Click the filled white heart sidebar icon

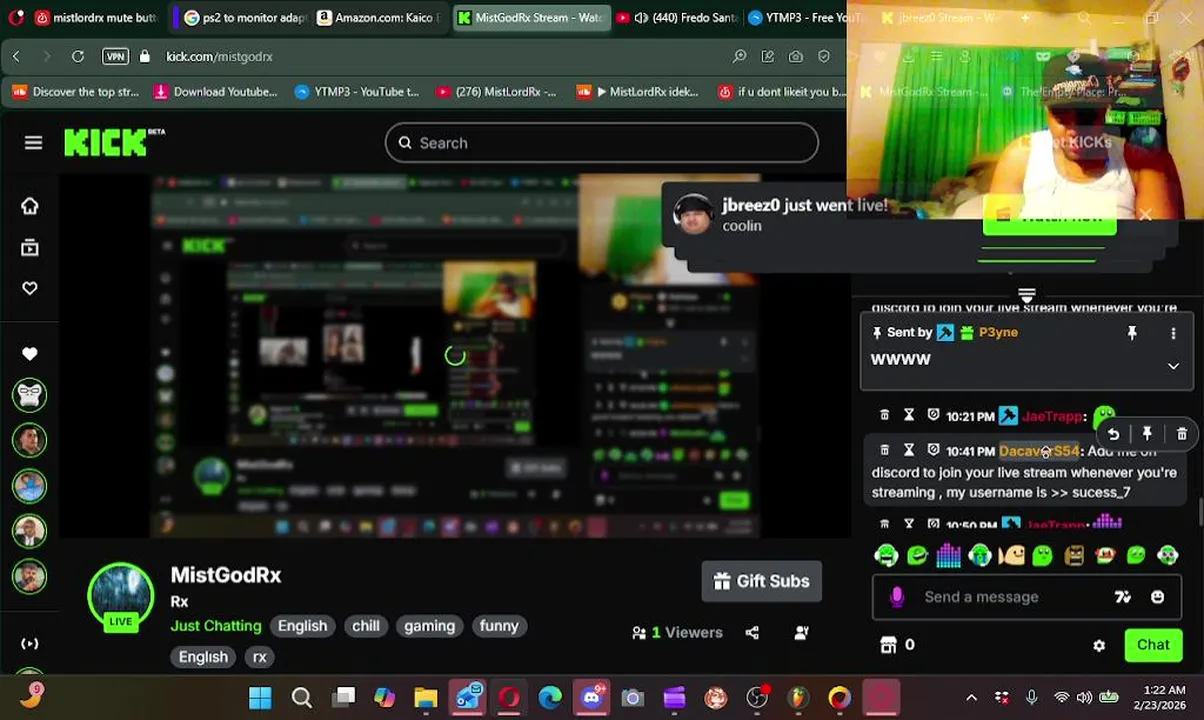coord(30,353)
